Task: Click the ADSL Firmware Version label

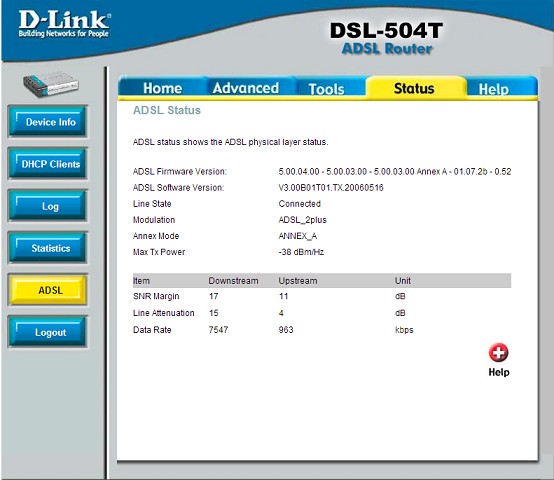Action: tap(179, 172)
